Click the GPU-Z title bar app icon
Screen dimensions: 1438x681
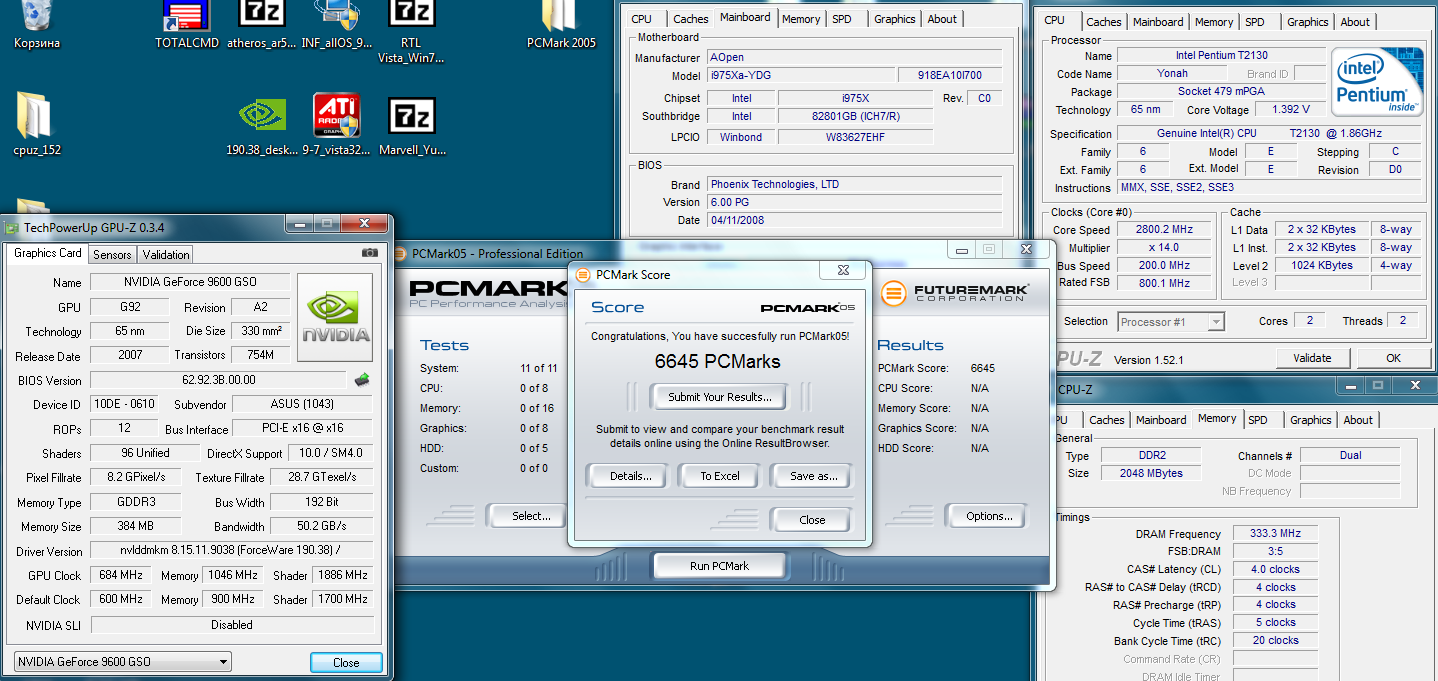click(x=12, y=227)
